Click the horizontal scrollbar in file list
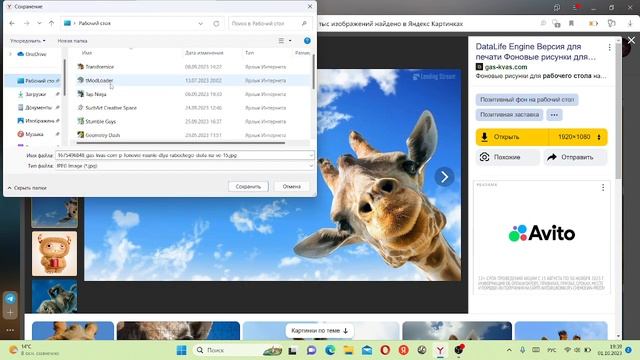The width and height of the screenshot is (640, 360). coord(180,143)
